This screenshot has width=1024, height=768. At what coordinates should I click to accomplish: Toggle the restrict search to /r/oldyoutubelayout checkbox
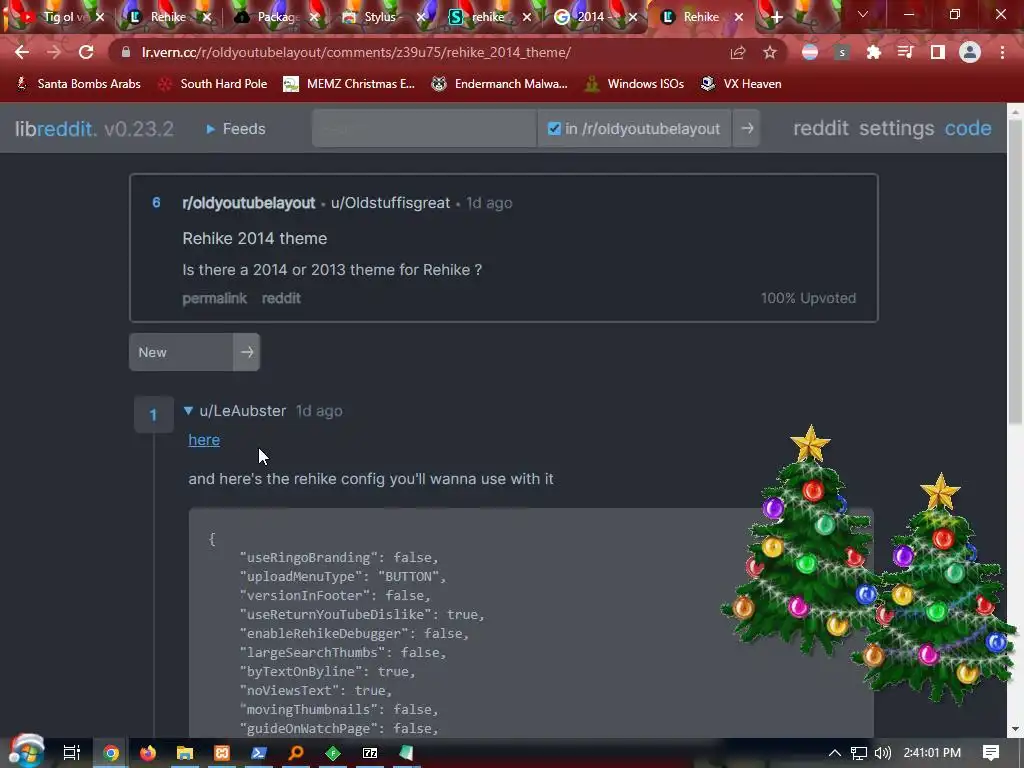pos(554,129)
